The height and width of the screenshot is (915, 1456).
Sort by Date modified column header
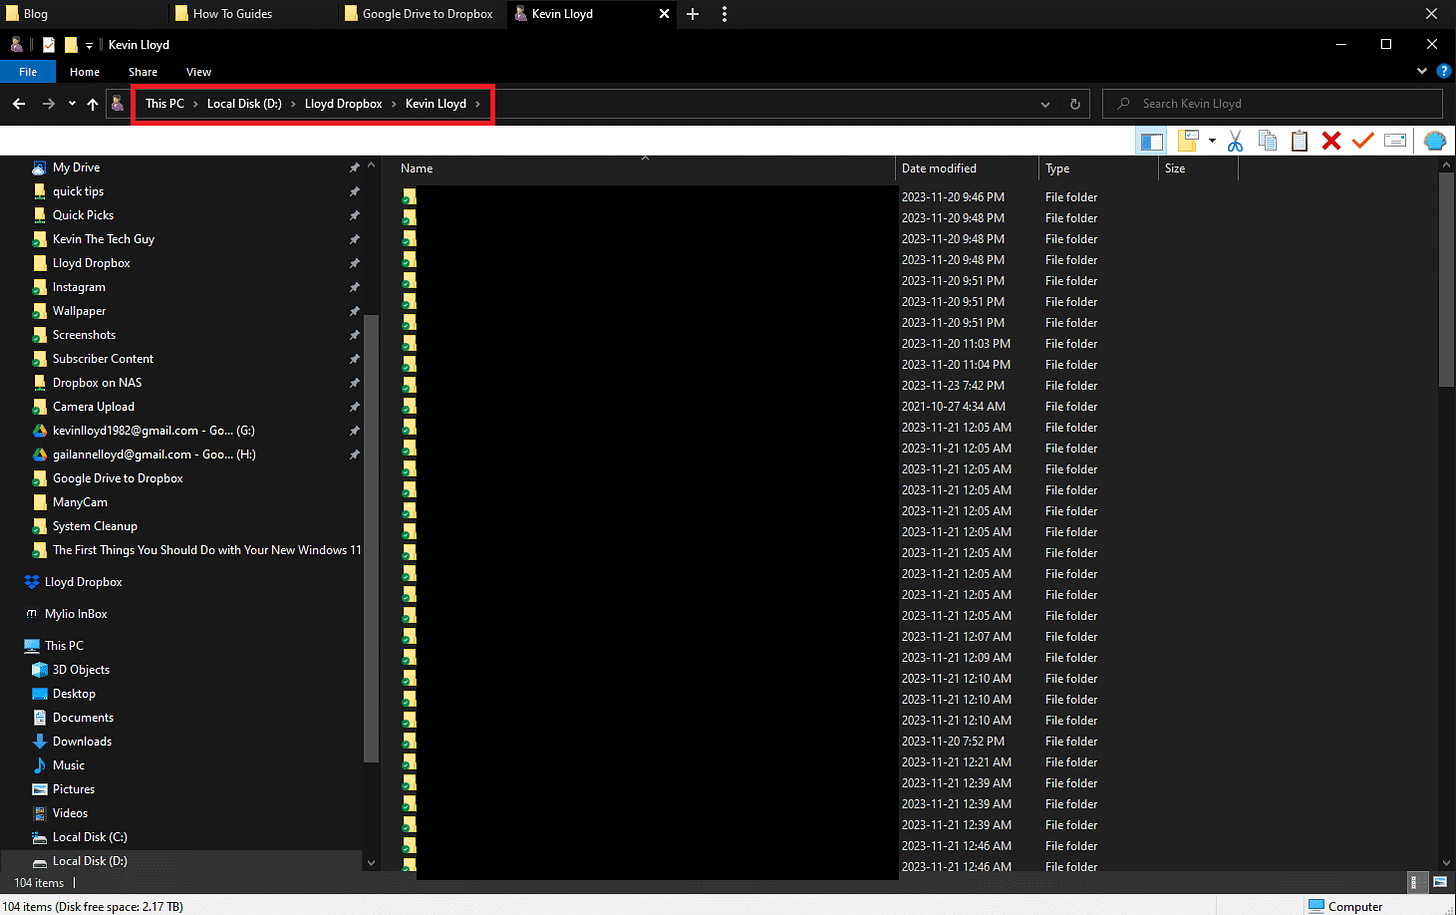click(968, 169)
